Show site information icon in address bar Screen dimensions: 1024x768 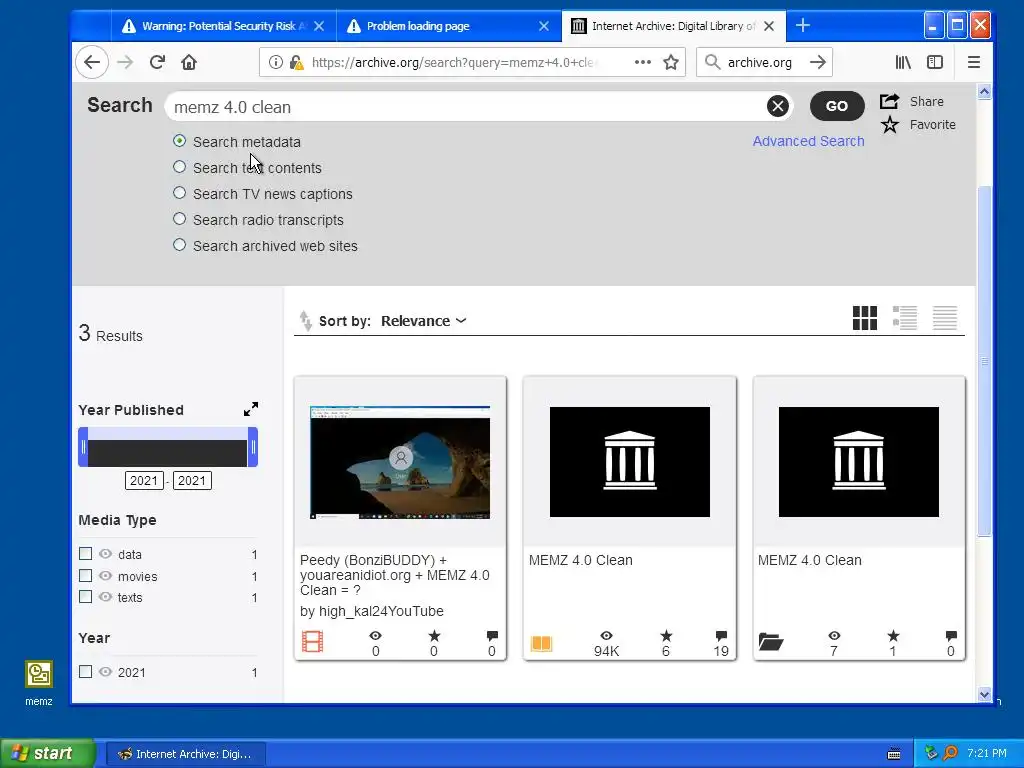pyautogui.click(x=276, y=63)
